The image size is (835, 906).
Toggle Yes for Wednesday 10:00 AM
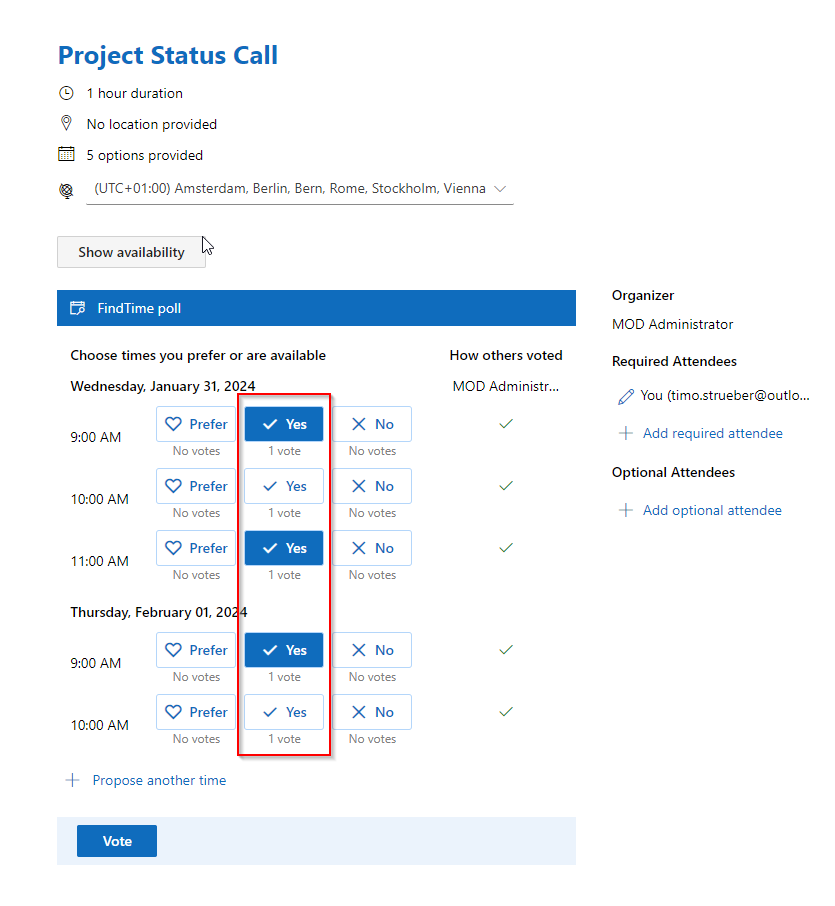[284, 486]
